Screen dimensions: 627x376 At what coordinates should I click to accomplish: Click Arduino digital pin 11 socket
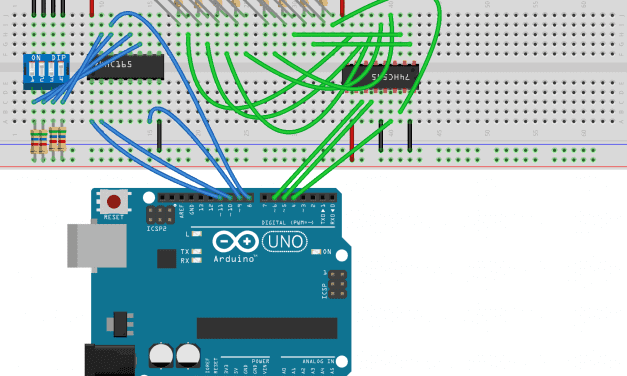(220, 198)
